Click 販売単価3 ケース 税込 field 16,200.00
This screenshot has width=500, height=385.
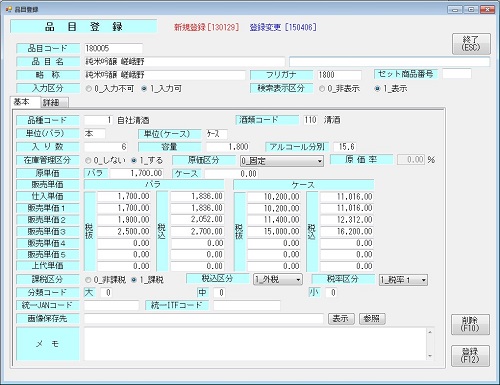pos(347,232)
